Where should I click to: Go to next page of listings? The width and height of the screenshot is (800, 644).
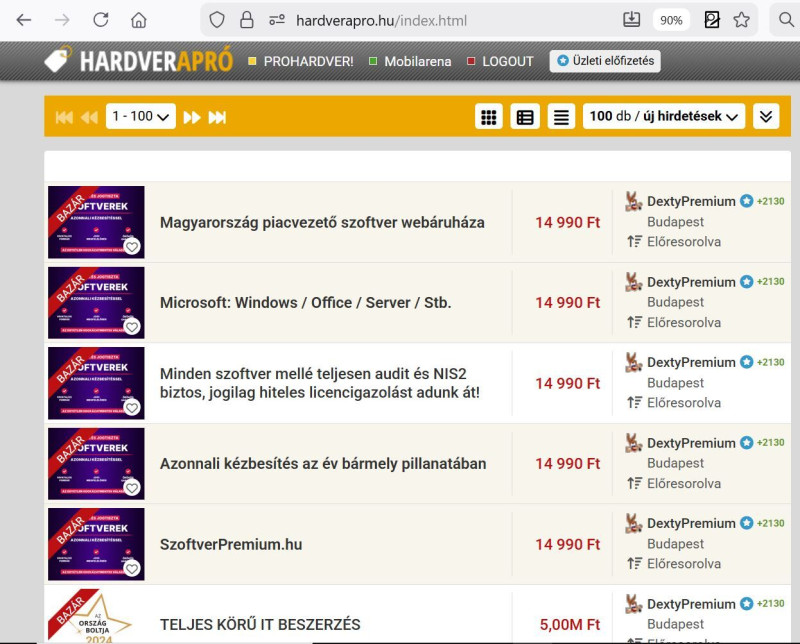point(192,117)
